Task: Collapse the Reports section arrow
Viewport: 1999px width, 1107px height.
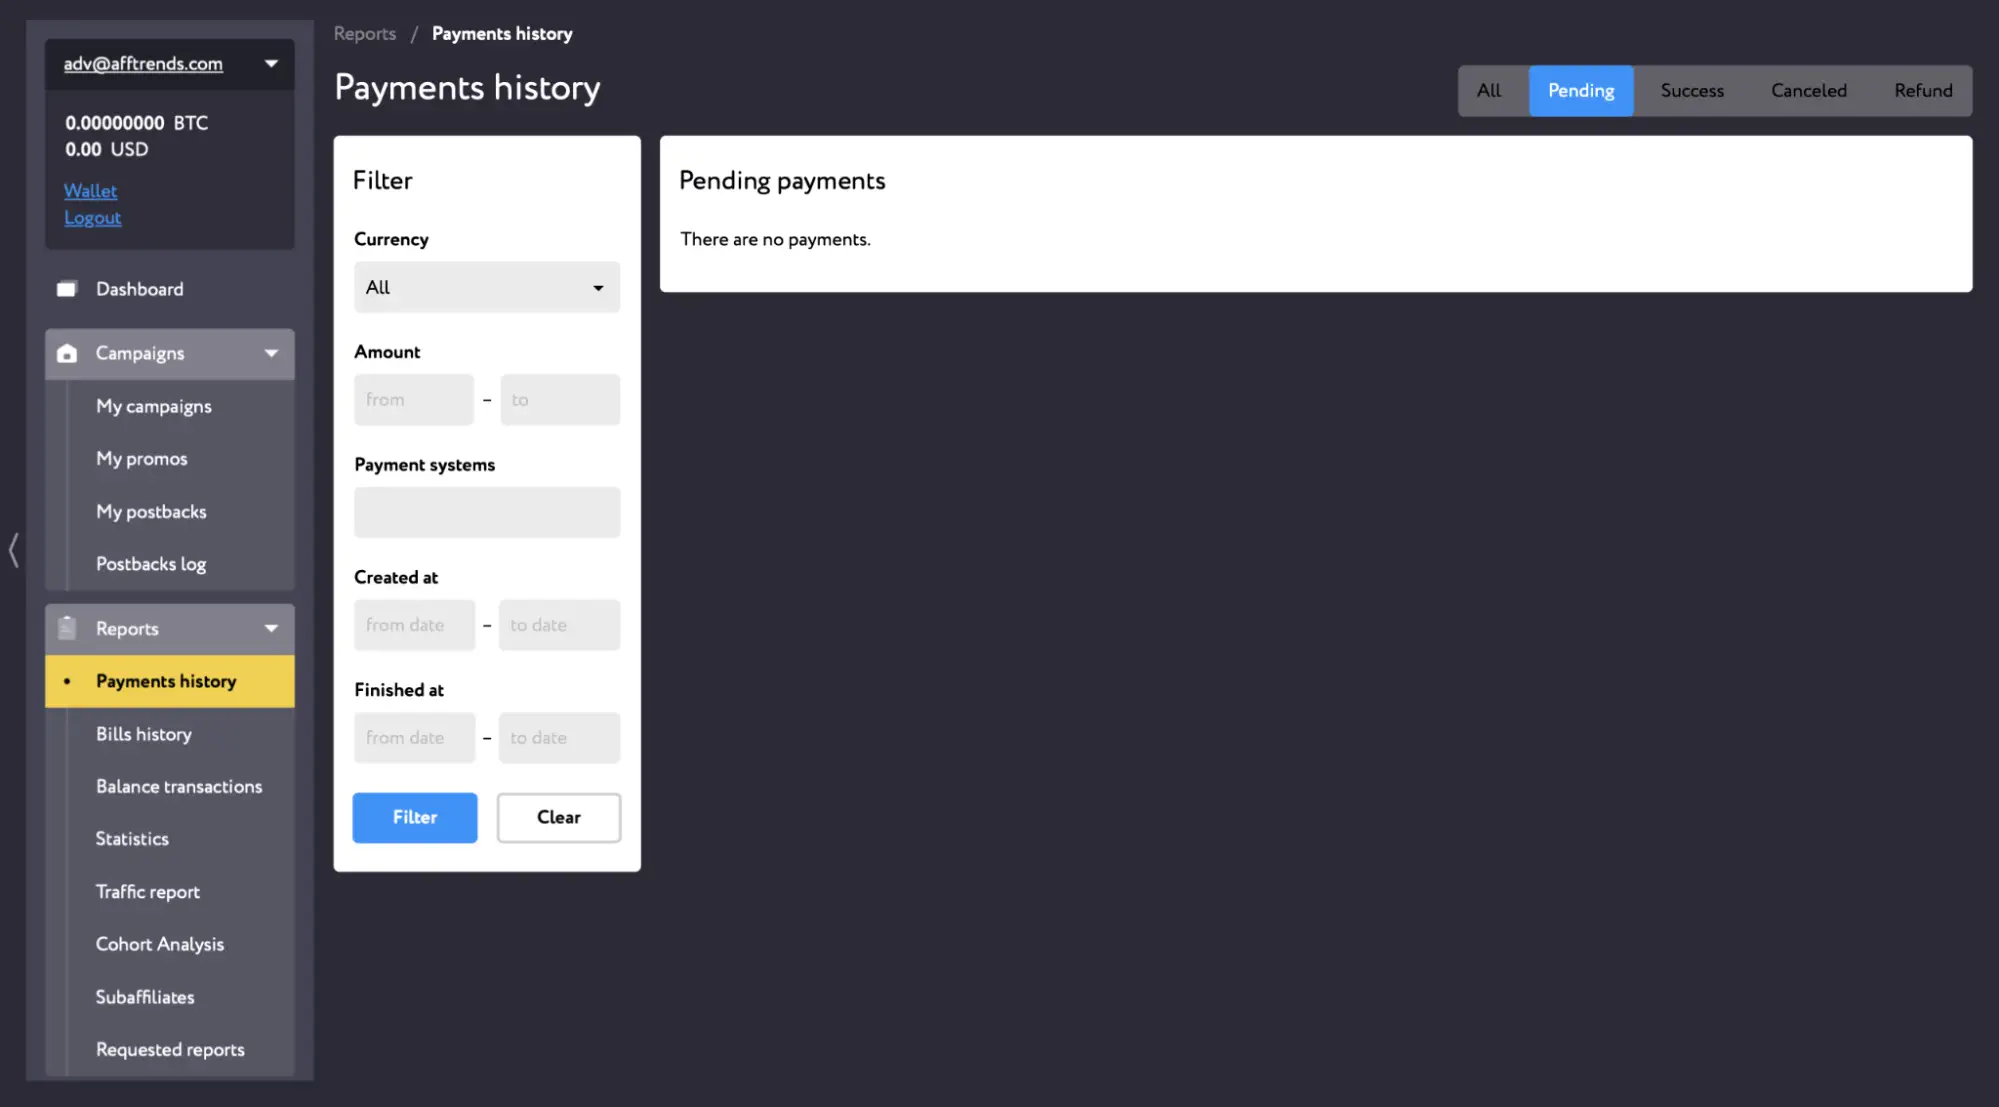Action: pos(271,628)
